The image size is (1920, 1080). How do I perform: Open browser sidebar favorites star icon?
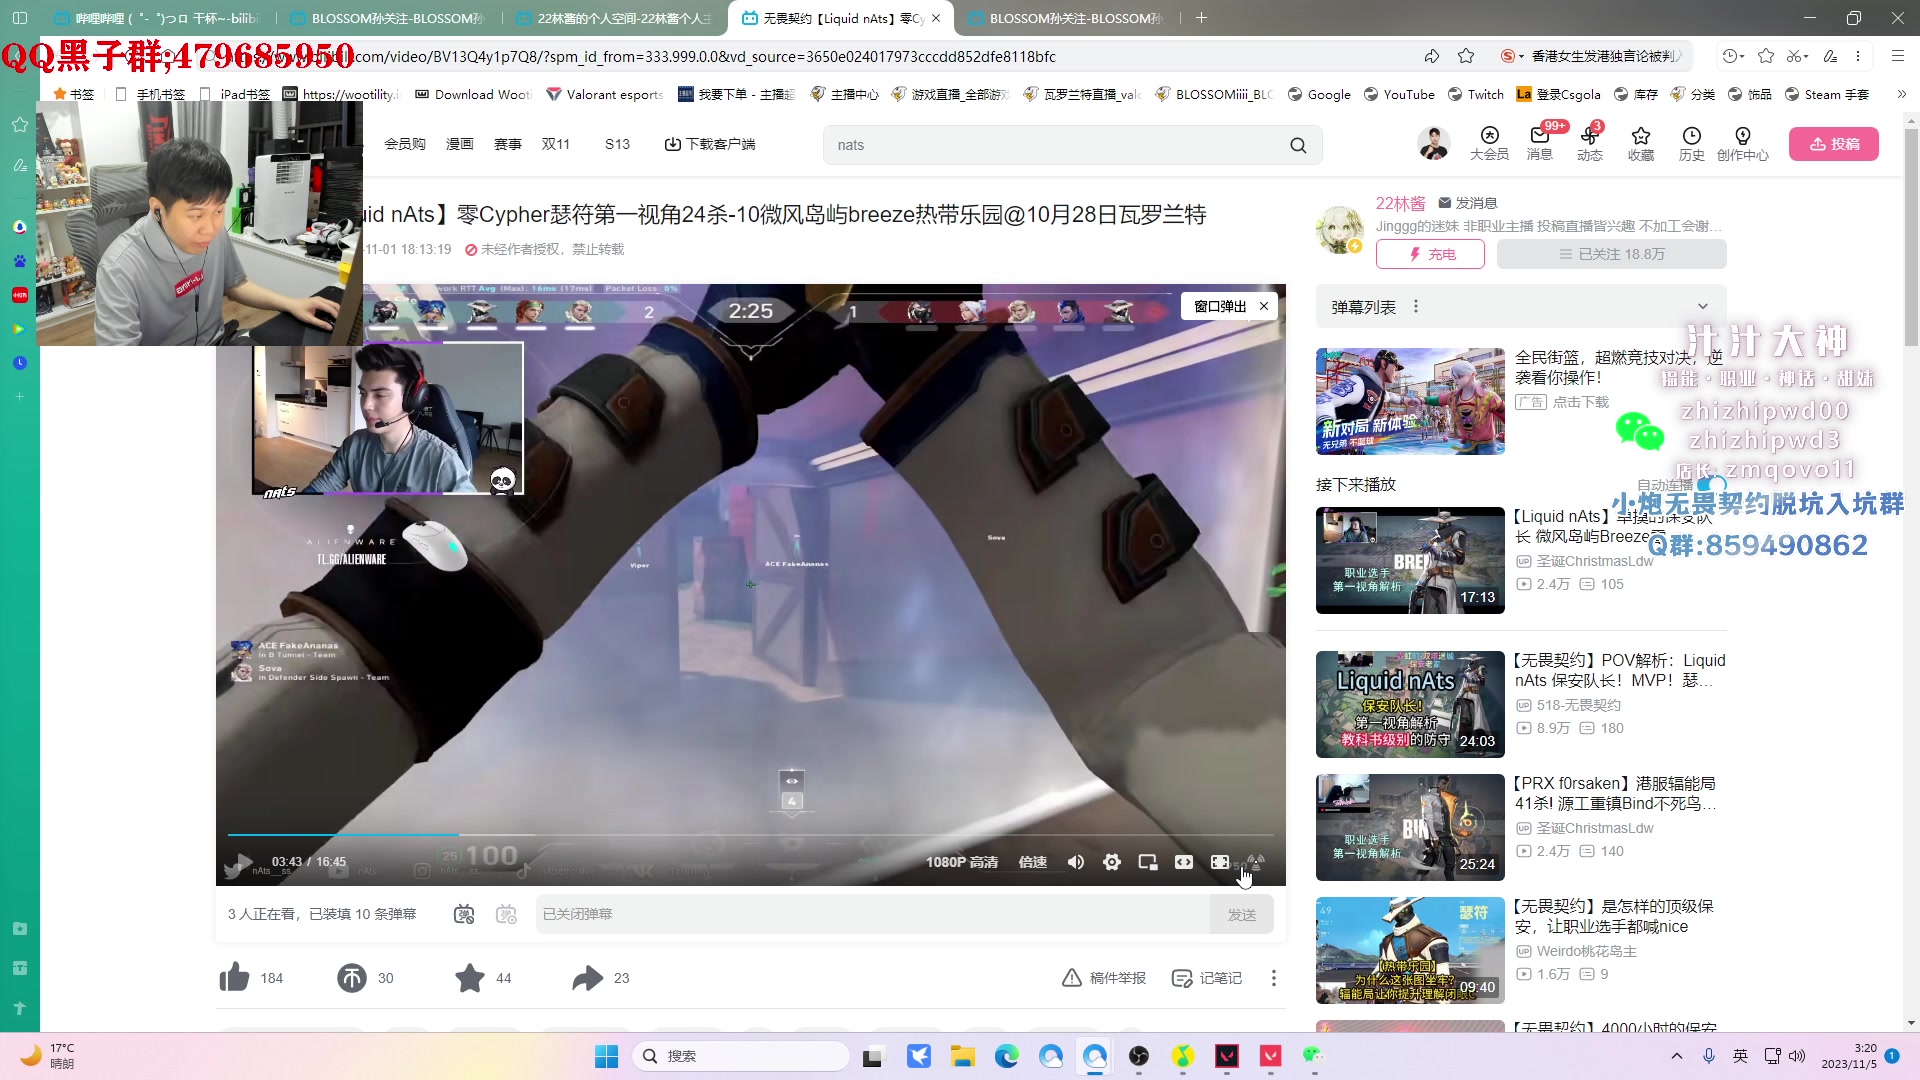[x=19, y=124]
